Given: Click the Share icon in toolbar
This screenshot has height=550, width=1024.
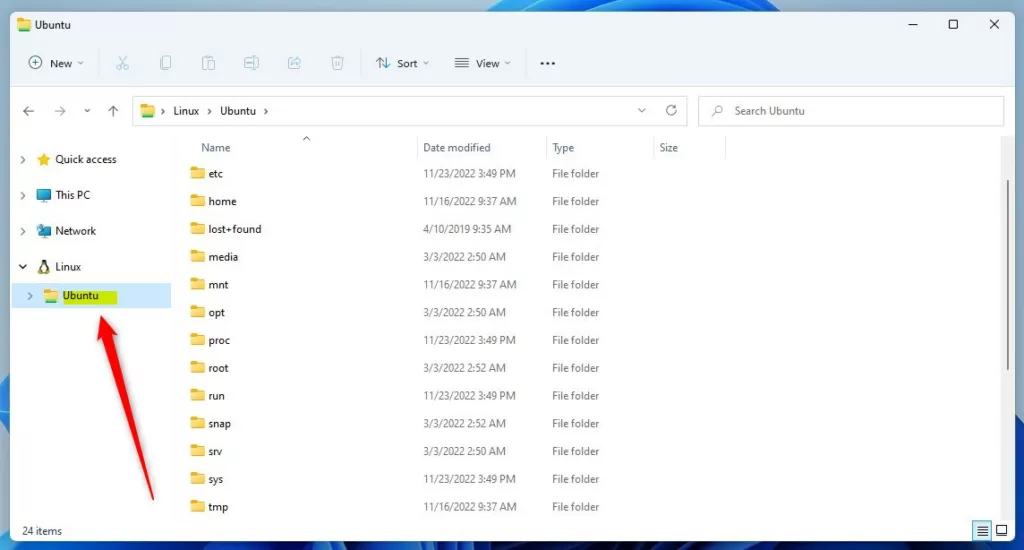Looking at the screenshot, I should [x=294, y=63].
